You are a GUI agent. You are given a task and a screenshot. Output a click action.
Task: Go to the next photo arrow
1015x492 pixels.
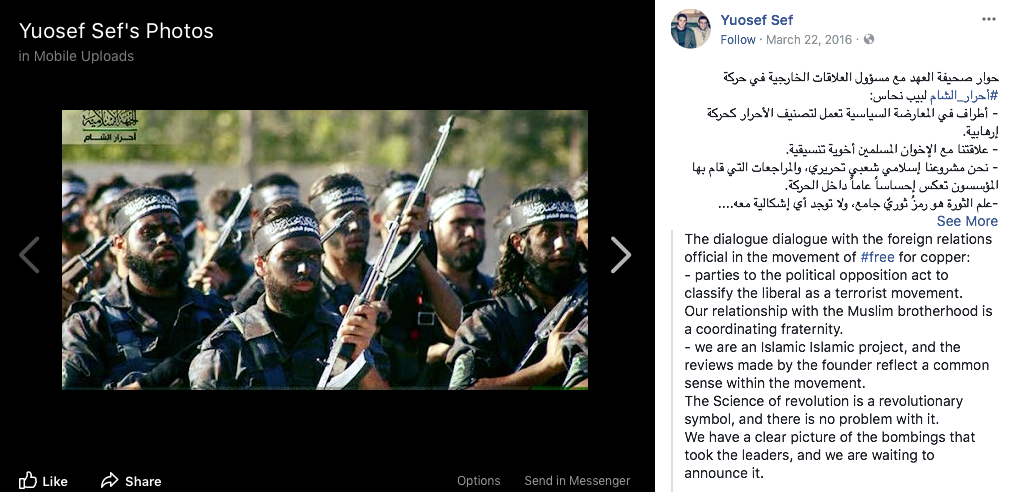(x=620, y=254)
